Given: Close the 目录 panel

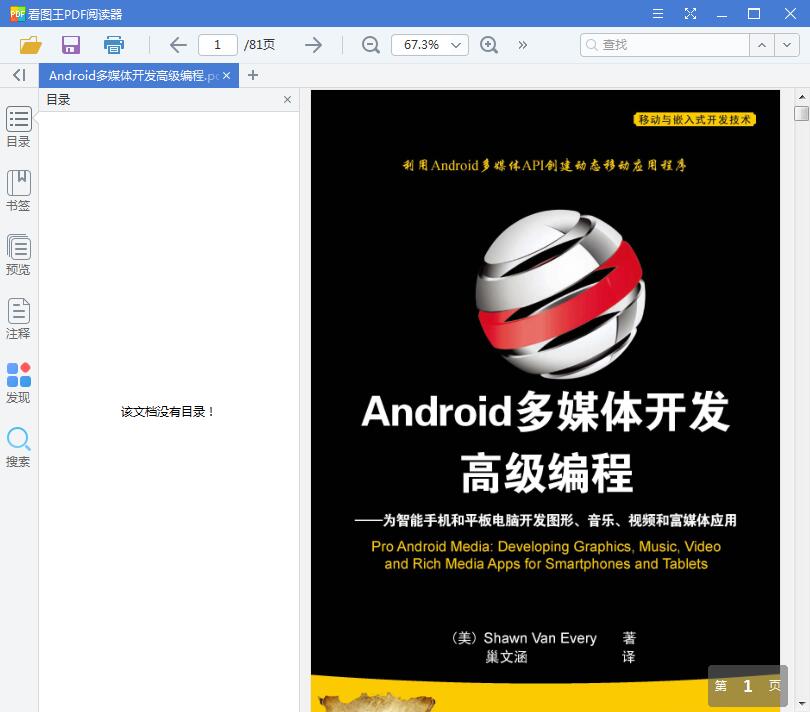Looking at the screenshot, I should (287, 99).
